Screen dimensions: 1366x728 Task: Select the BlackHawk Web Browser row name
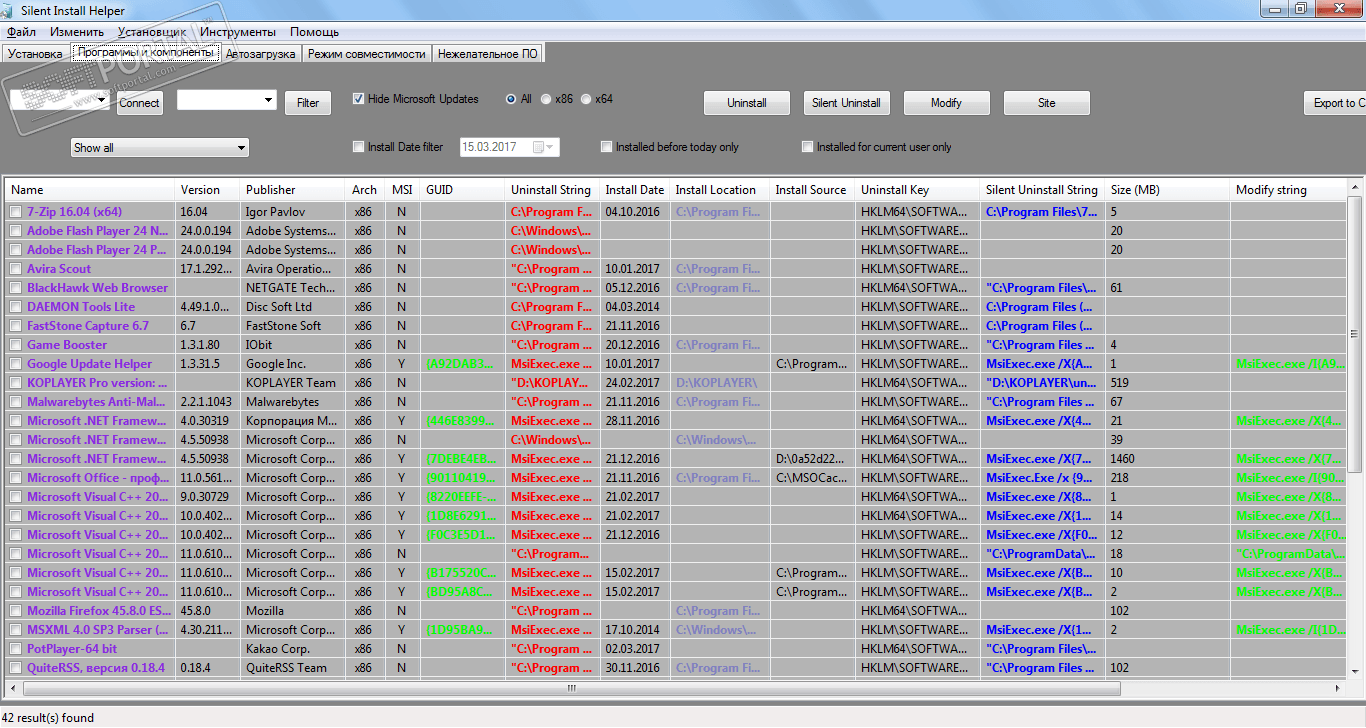click(x=97, y=288)
